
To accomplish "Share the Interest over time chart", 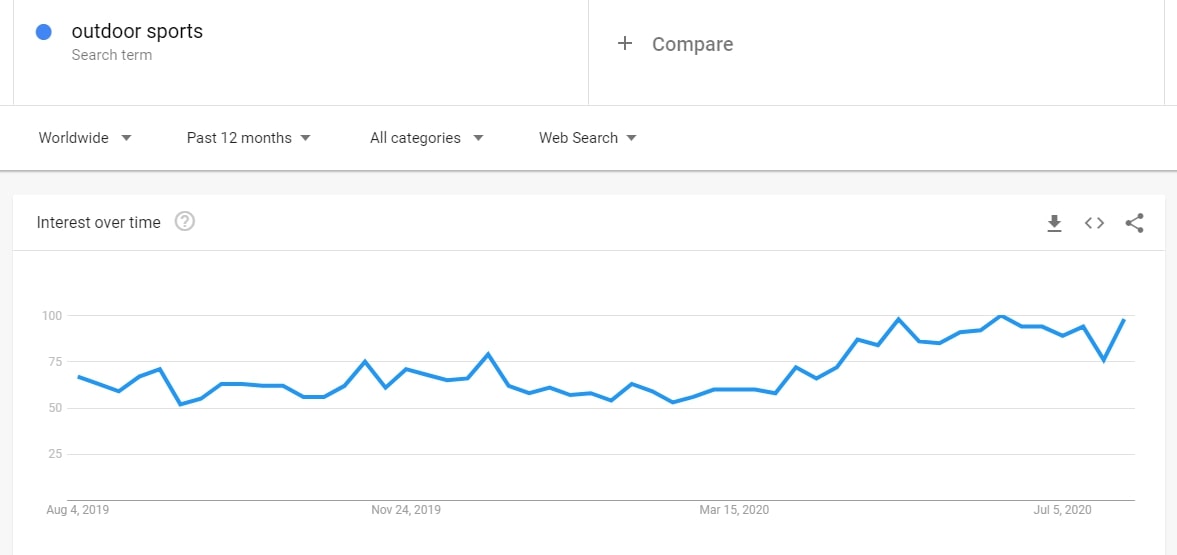I will [x=1134, y=223].
